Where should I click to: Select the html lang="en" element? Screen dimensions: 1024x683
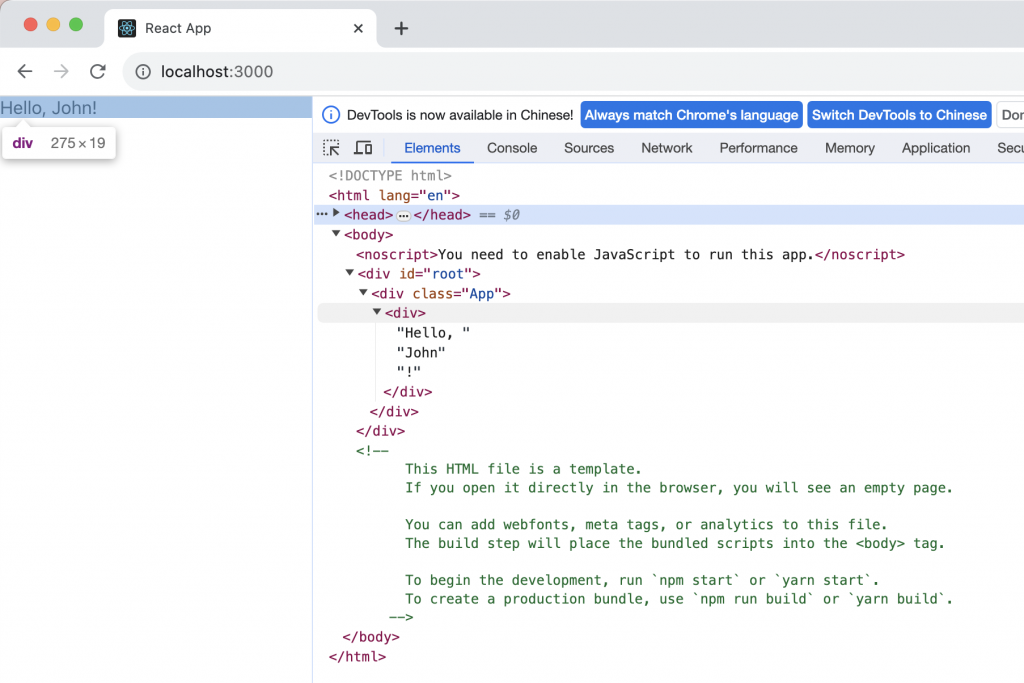[394, 195]
